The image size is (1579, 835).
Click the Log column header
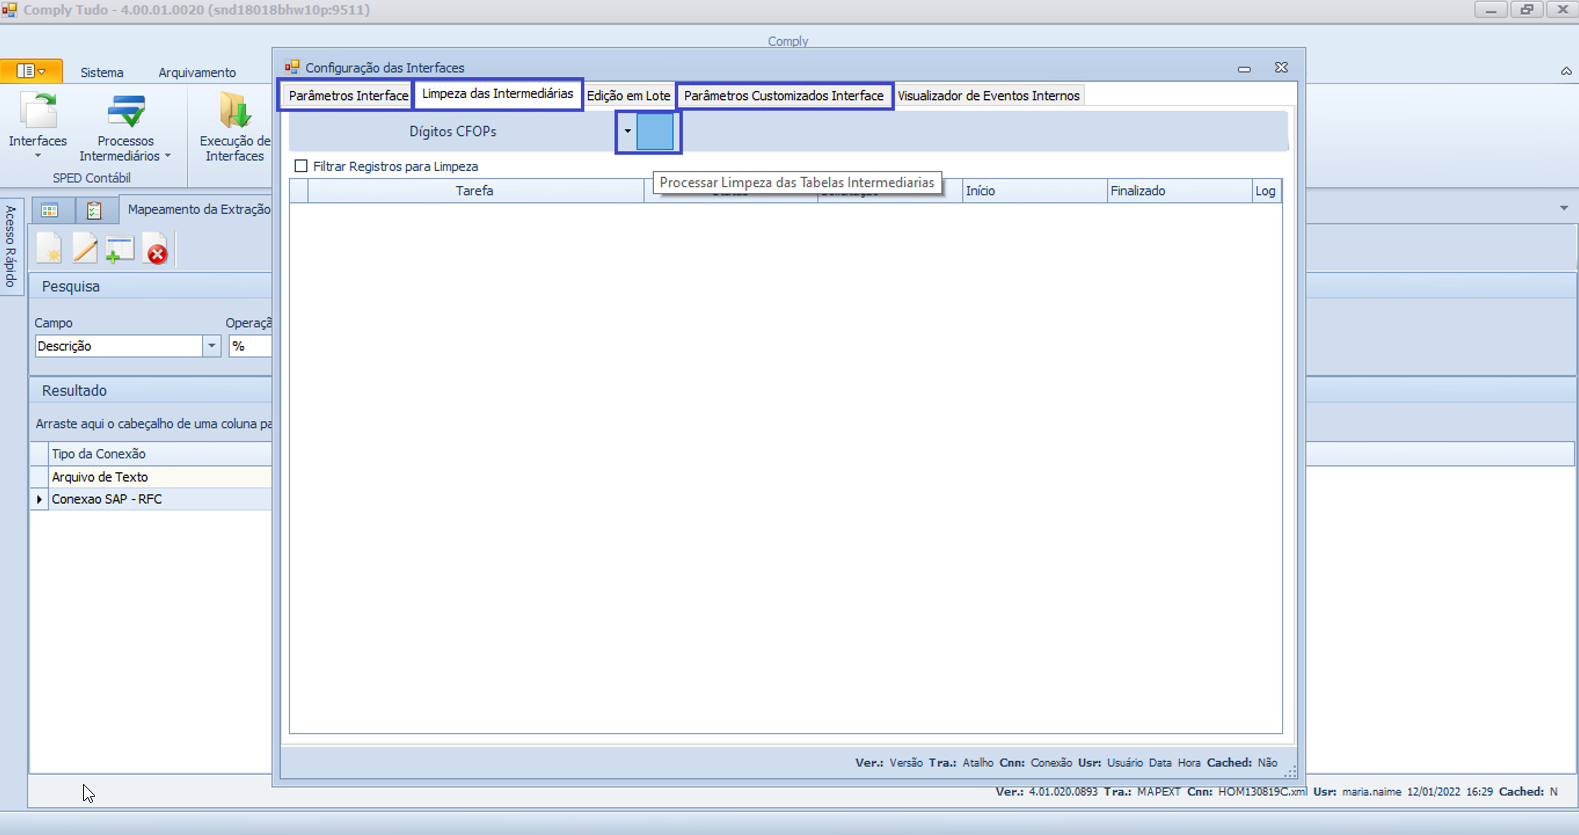tap(1266, 191)
